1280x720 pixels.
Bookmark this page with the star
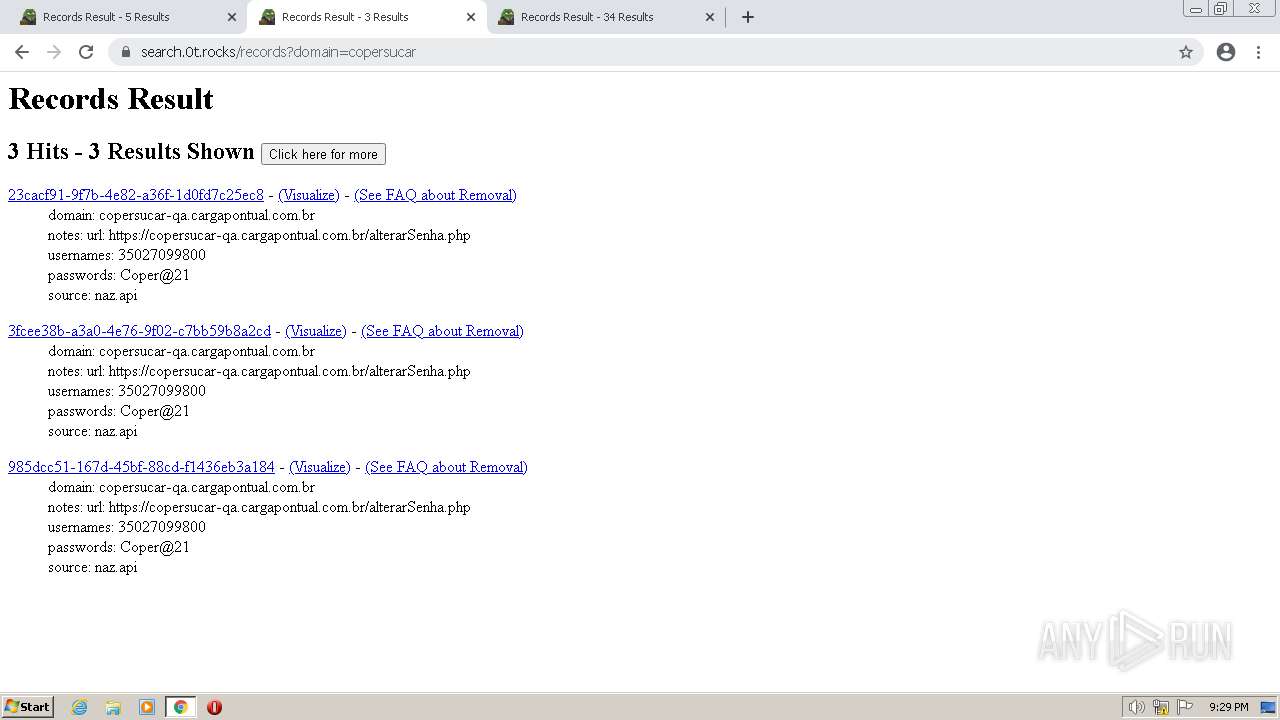point(1186,52)
